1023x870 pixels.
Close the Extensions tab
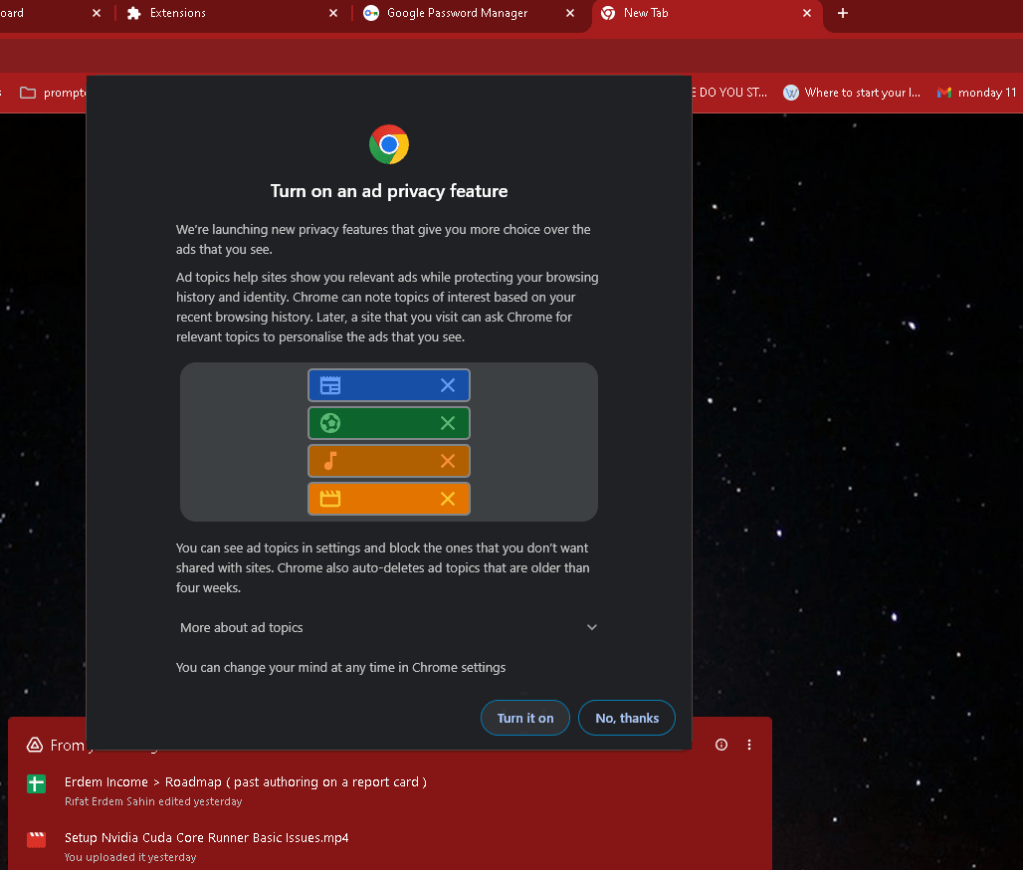(x=333, y=13)
